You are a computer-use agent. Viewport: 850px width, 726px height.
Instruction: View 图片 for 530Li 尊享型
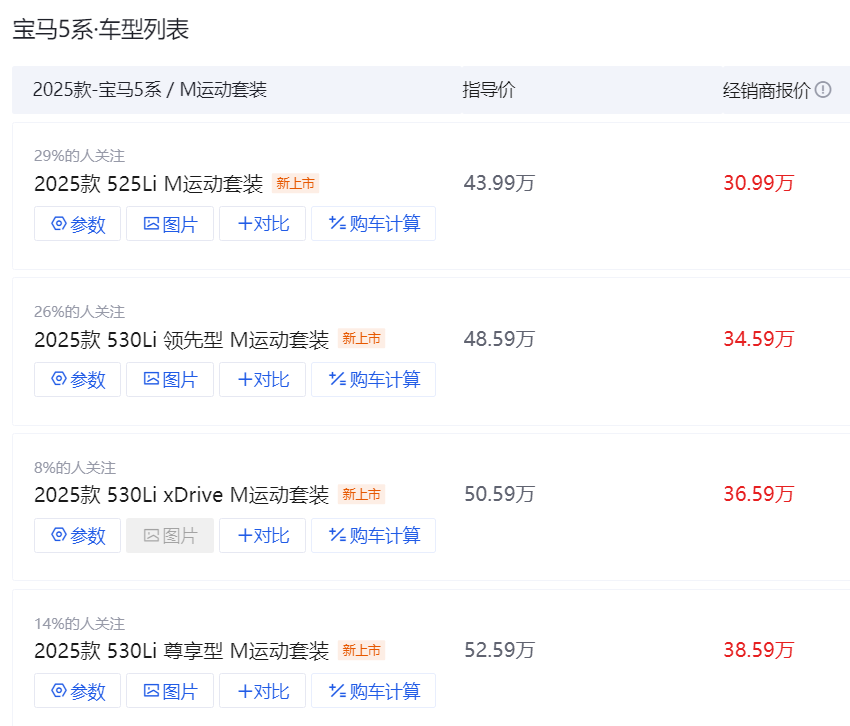coord(170,691)
